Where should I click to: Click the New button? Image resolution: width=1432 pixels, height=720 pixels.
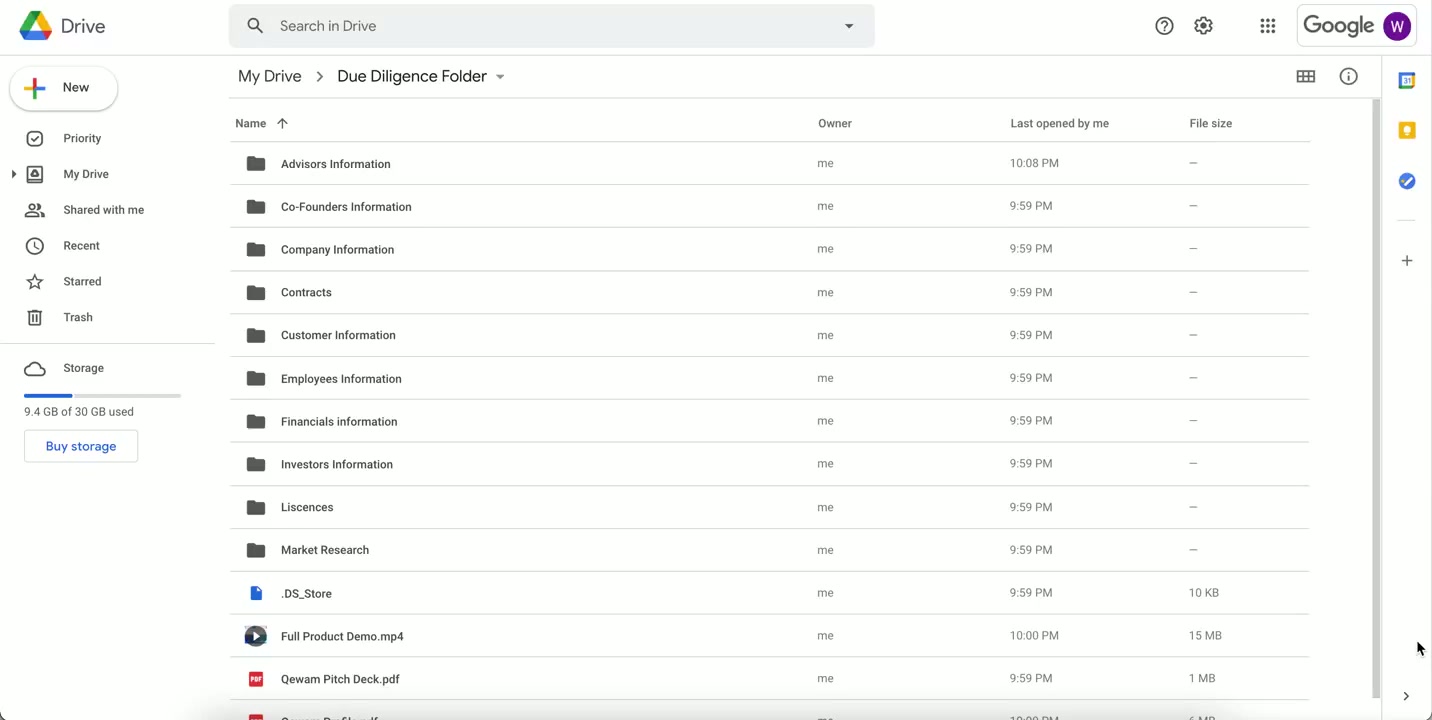[64, 88]
